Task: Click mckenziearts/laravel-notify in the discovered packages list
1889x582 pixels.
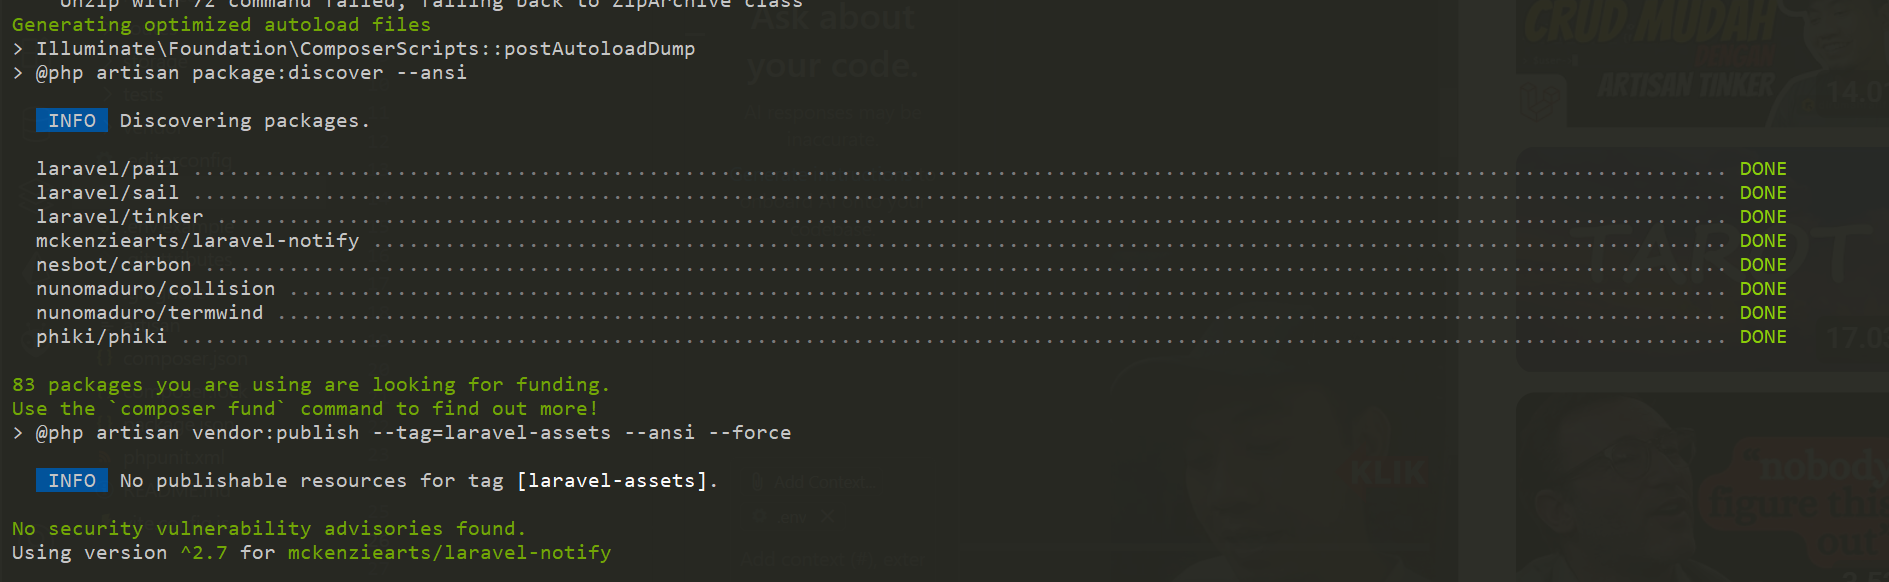Action: pyautogui.click(x=197, y=241)
